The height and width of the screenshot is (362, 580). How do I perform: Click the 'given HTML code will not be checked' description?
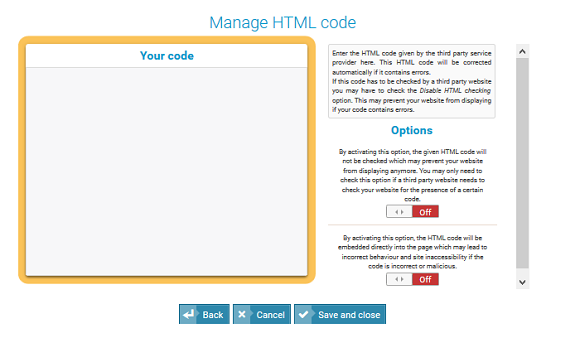(412, 175)
